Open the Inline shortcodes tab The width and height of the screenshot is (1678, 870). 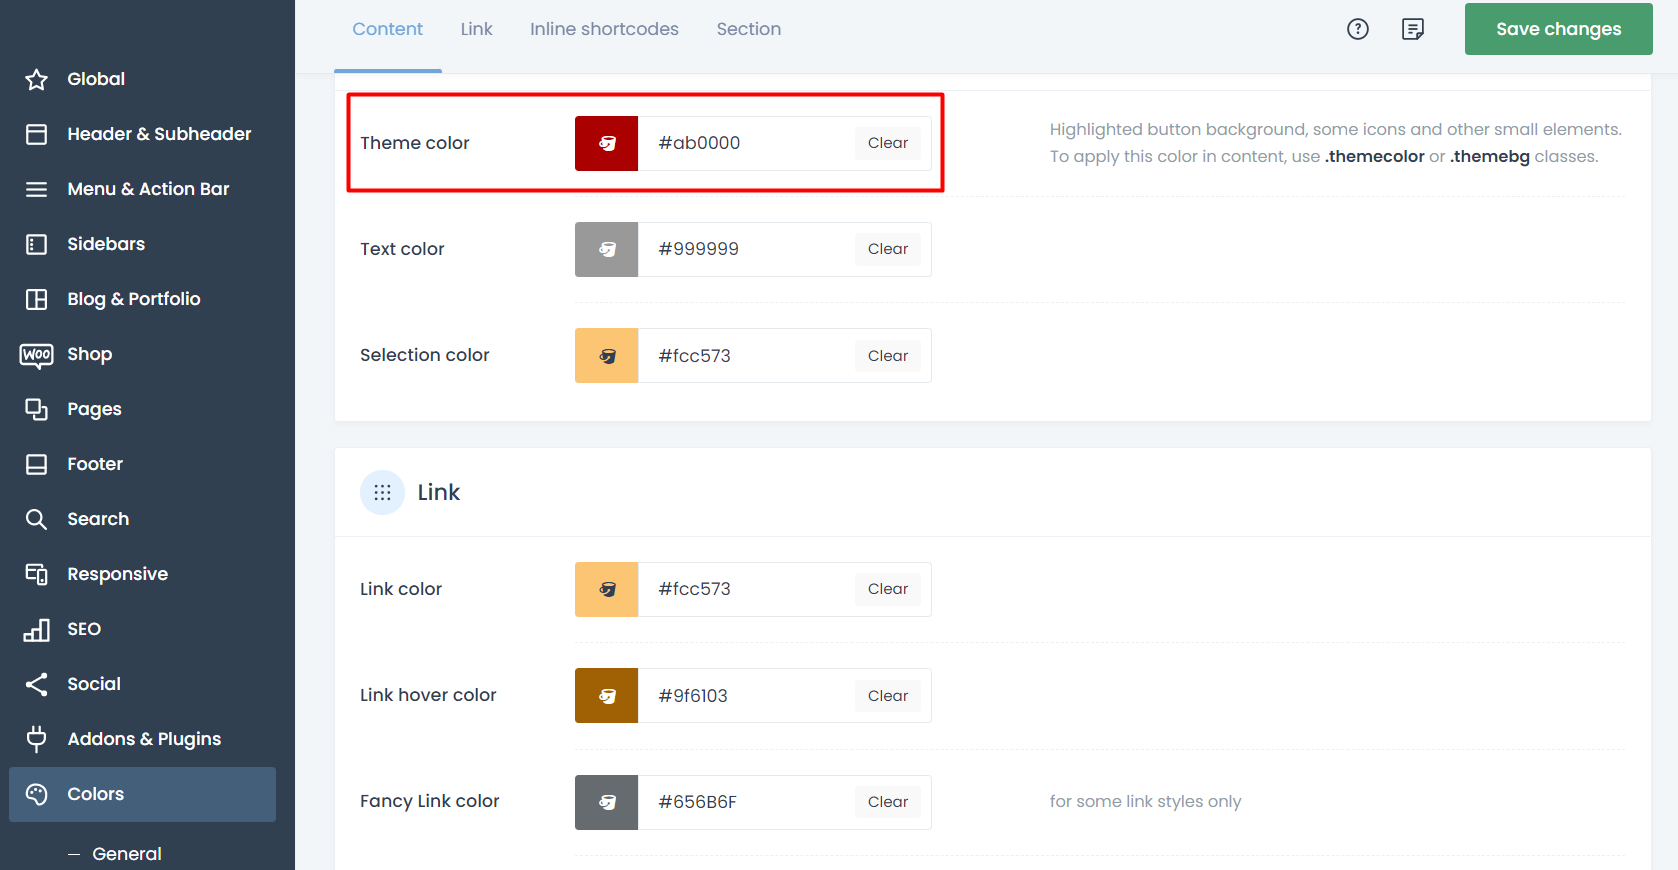click(x=604, y=29)
